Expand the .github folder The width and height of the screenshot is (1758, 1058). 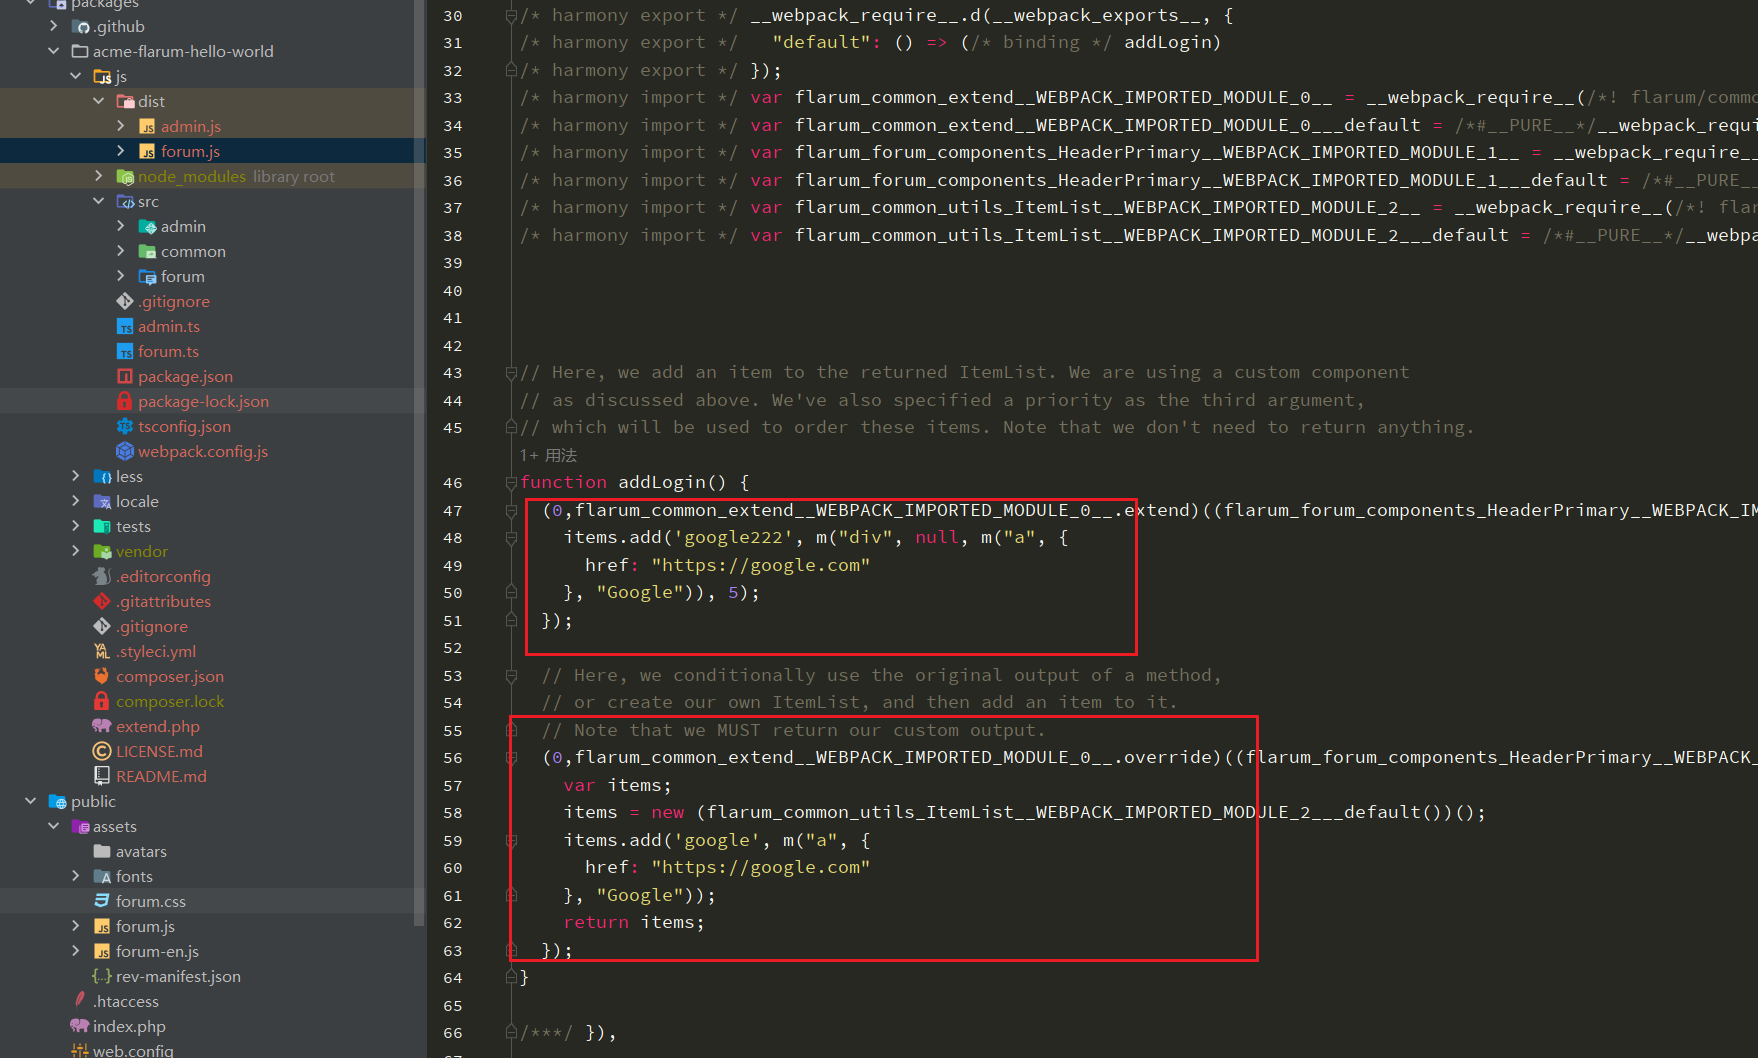point(53,26)
